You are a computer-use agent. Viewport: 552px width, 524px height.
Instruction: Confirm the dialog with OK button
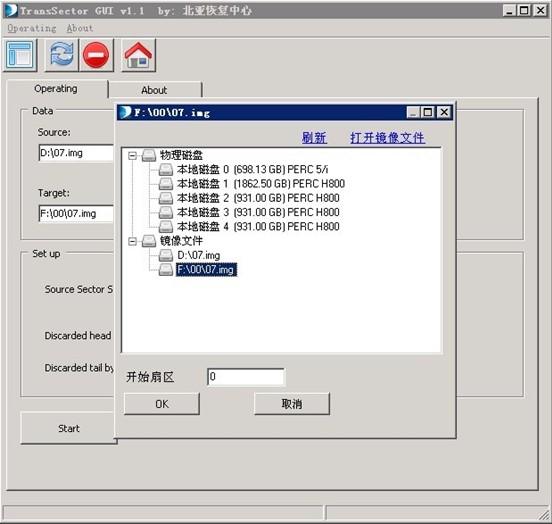162,404
